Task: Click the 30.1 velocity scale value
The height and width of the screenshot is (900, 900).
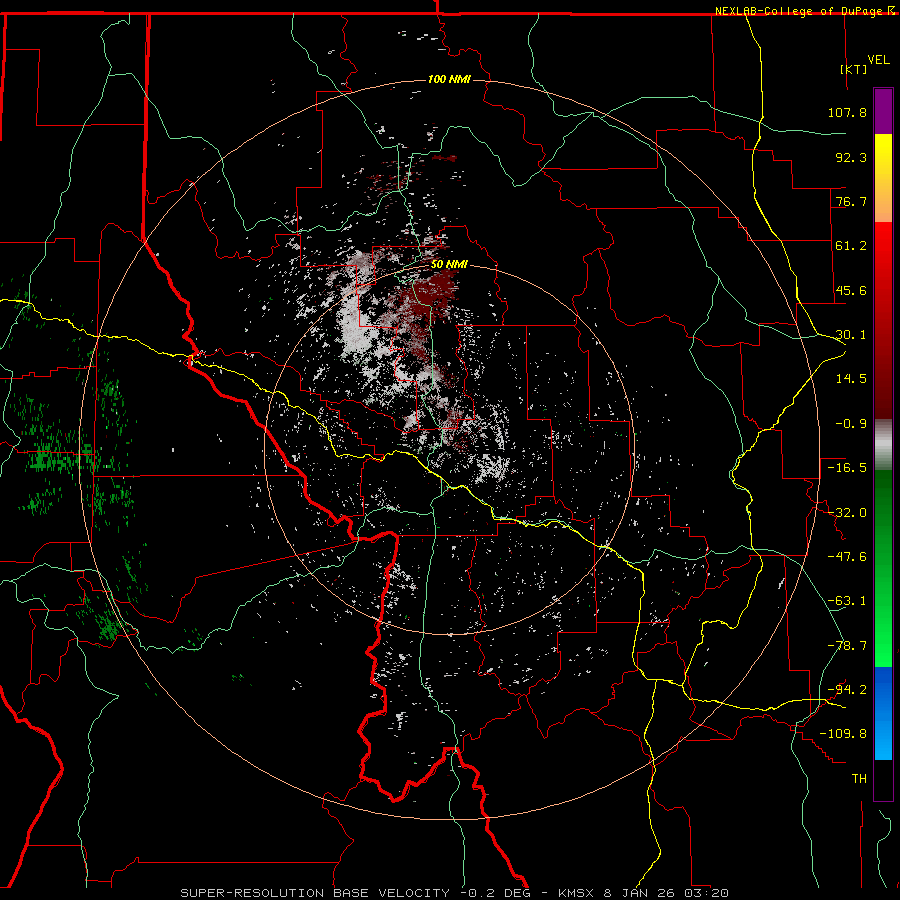Action: click(x=851, y=335)
